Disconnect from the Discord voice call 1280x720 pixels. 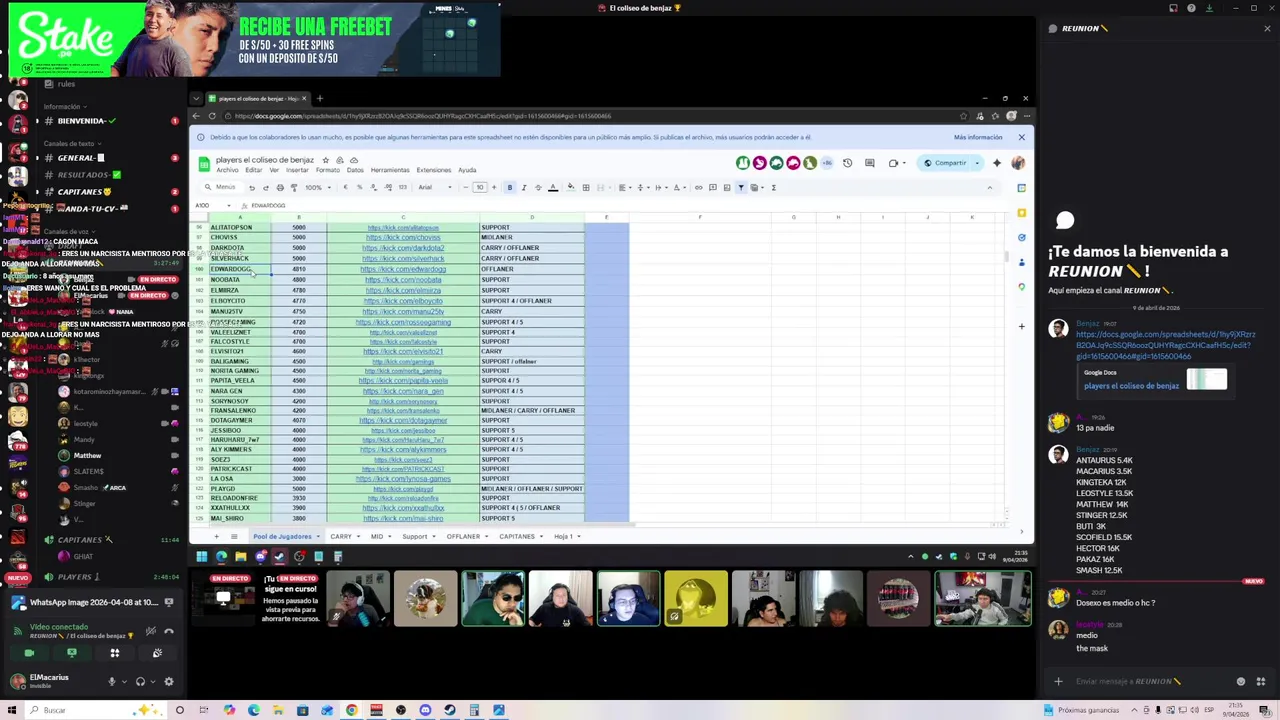click(x=168, y=631)
